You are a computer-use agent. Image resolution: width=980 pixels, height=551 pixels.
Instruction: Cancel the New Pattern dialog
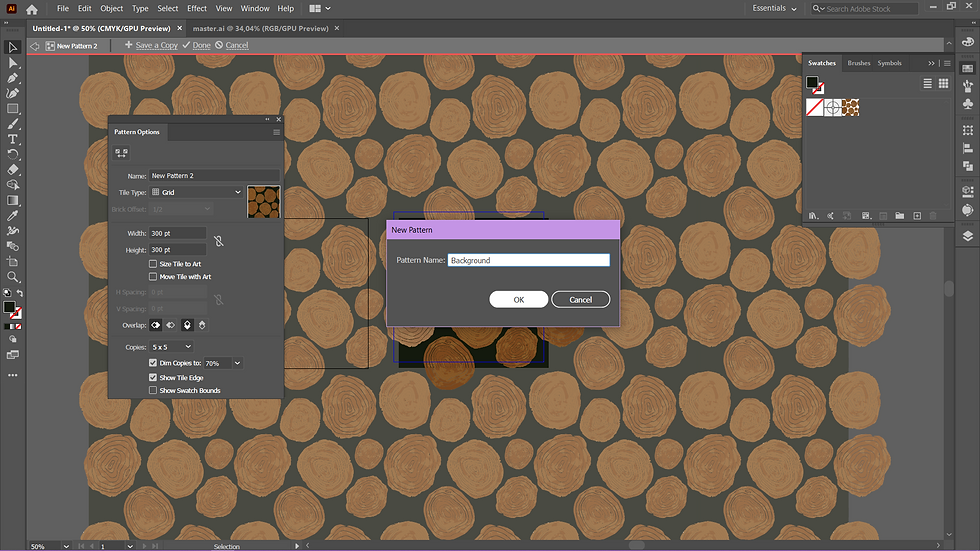click(x=581, y=300)
